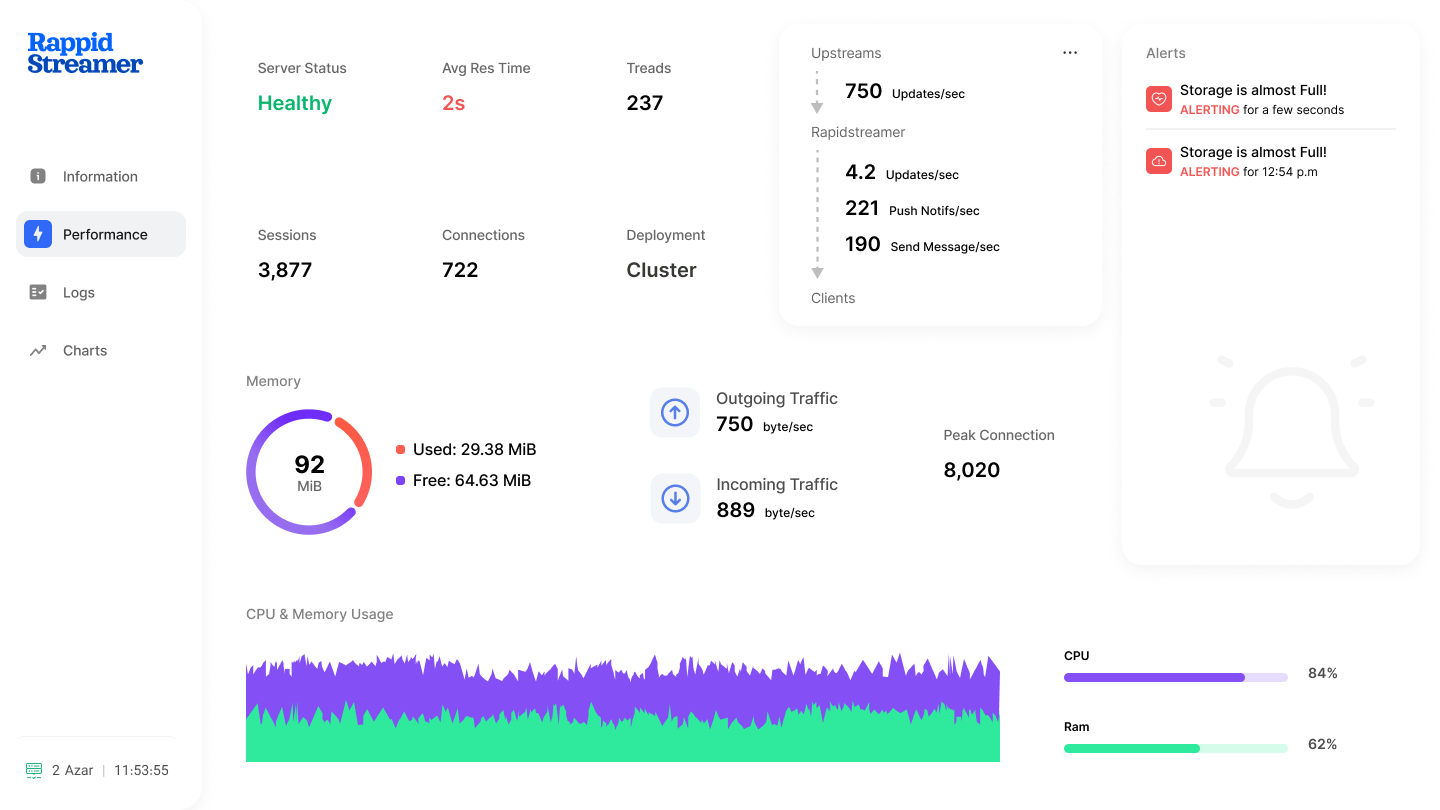Screen dimensions: 1440x810
Task: Click the CPU usage progress bar
Action: (1175, 677)
